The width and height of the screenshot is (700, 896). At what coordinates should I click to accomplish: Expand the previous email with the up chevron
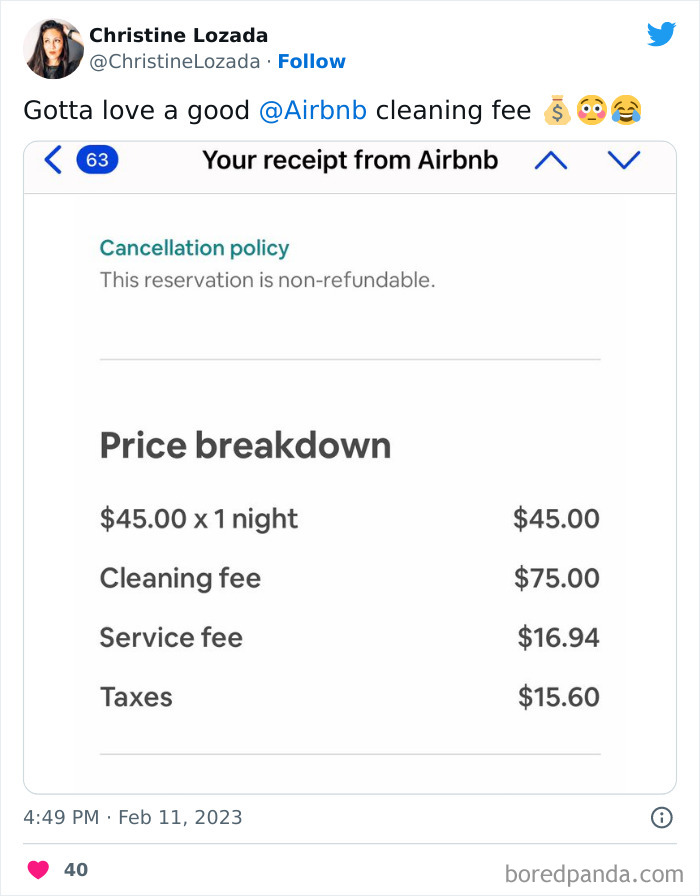click(x=549, y=159)
